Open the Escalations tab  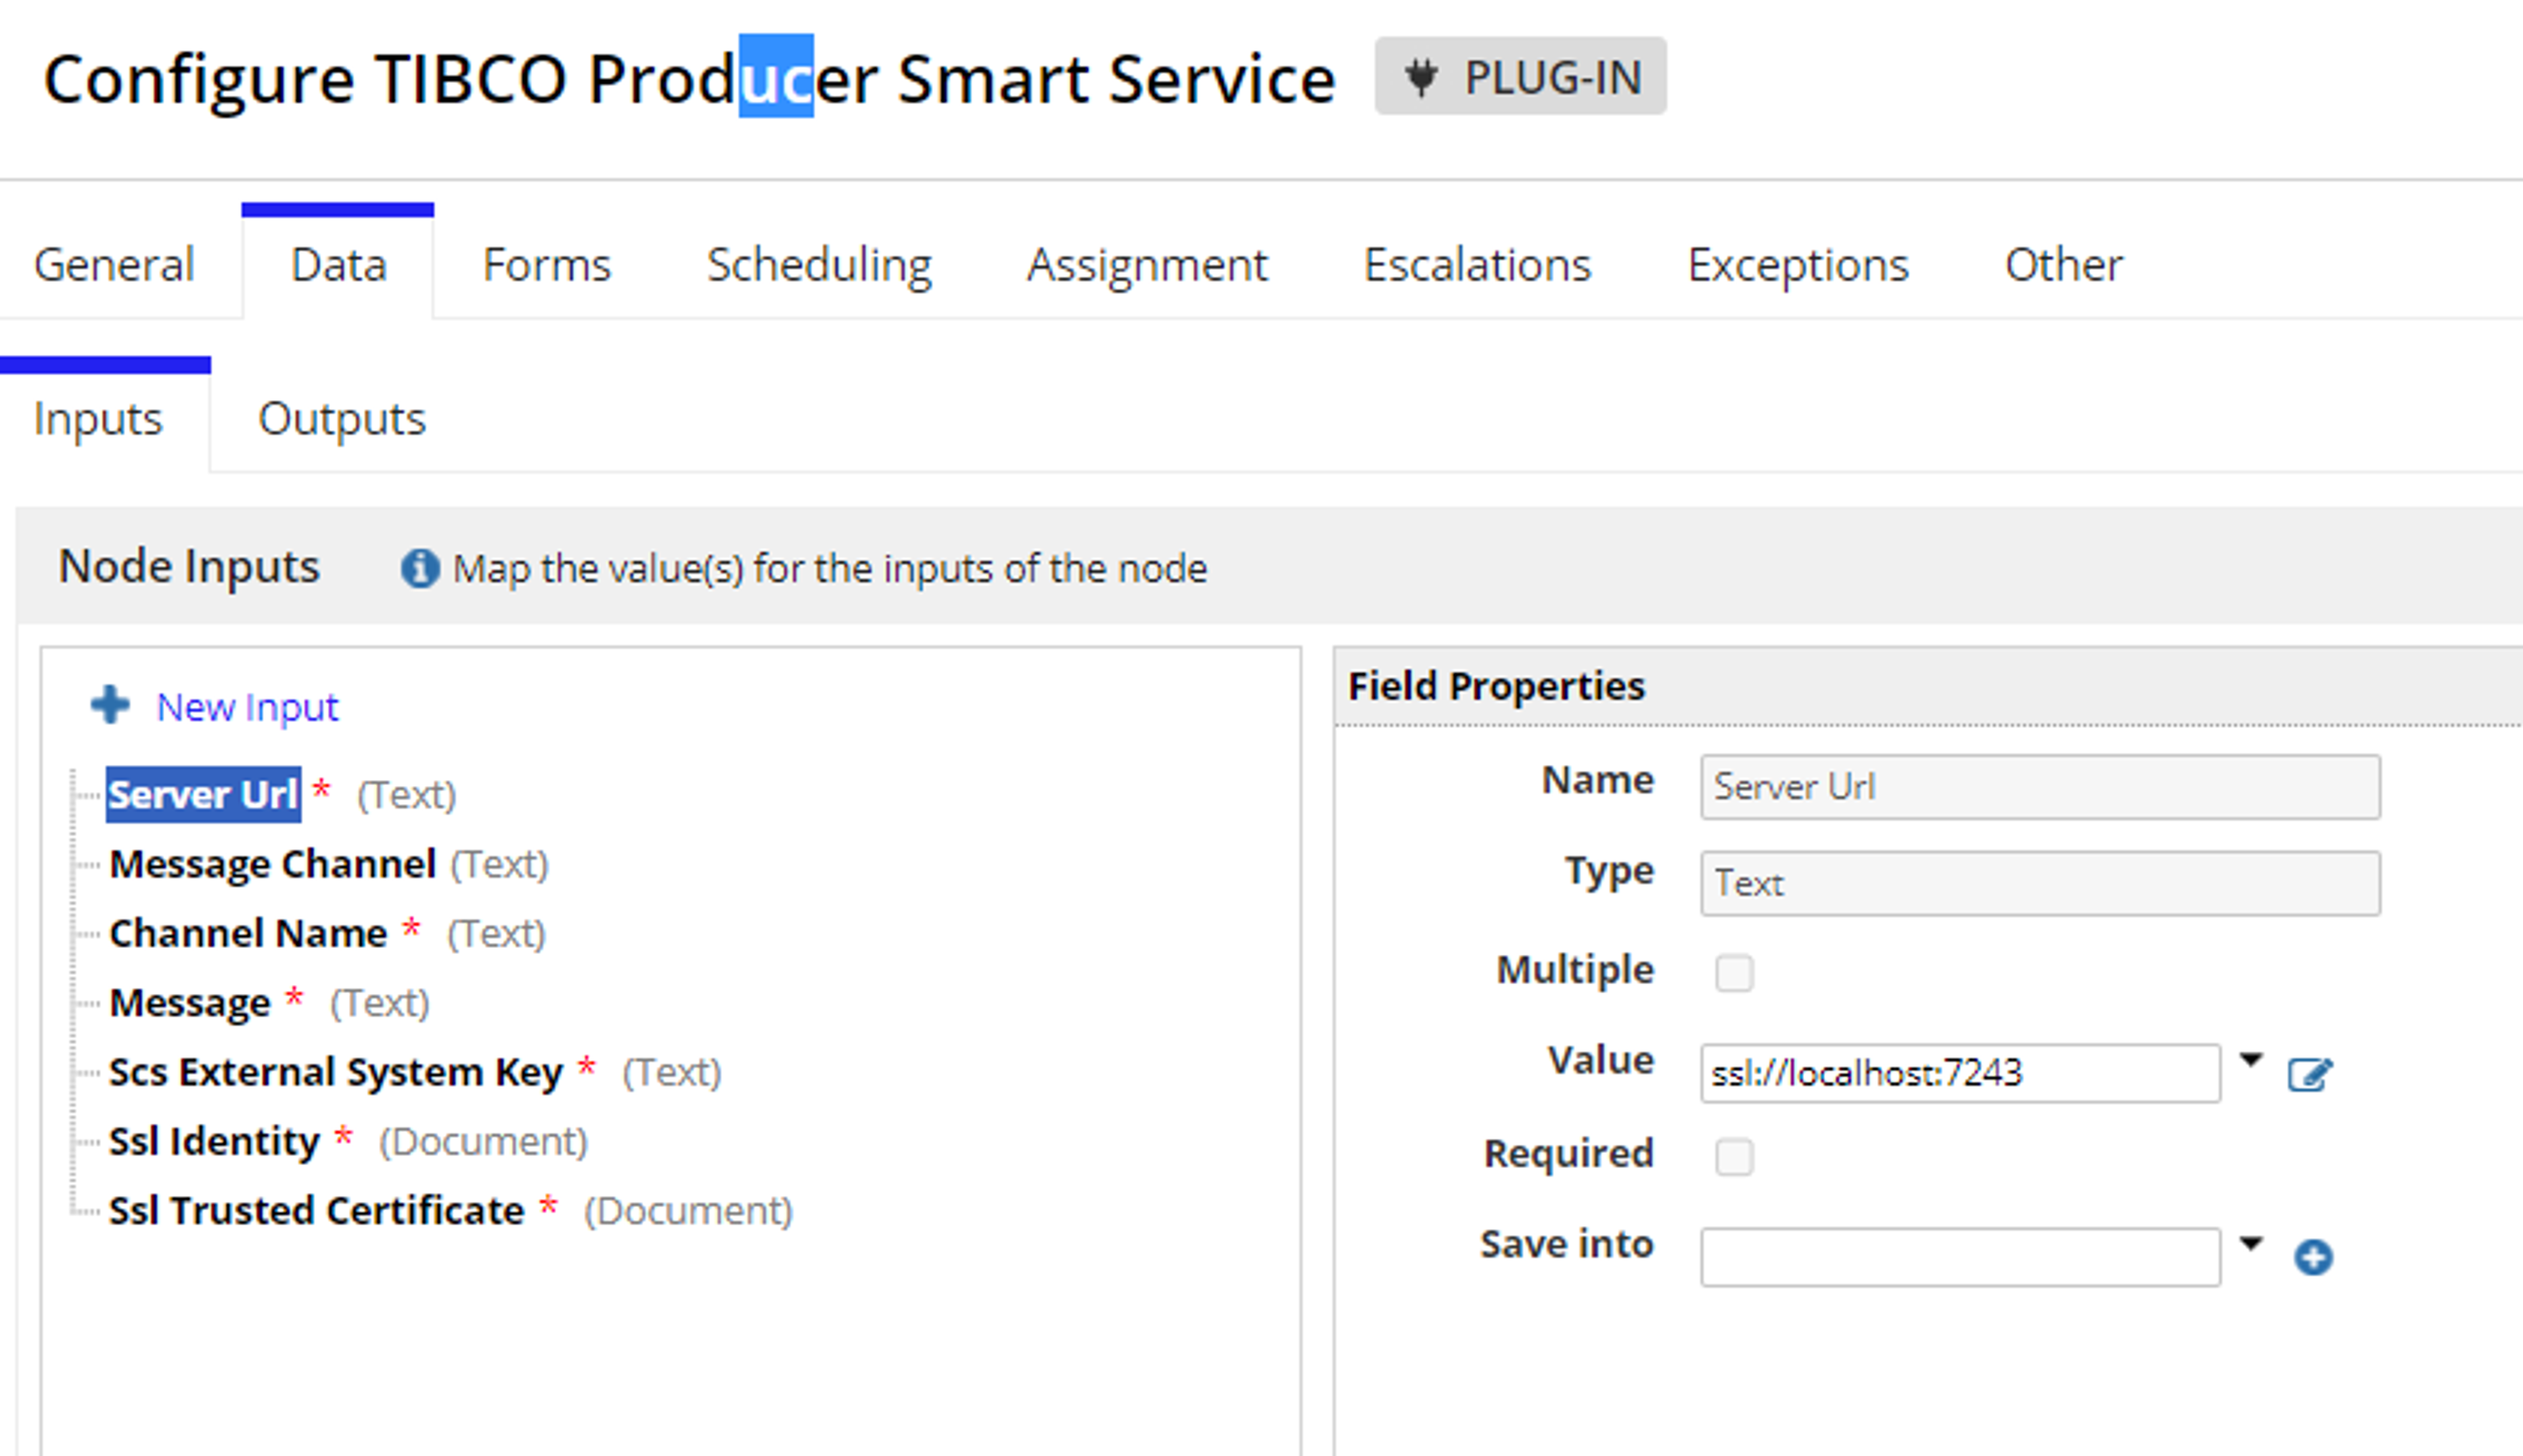pyautogui.click(x=1477, y=265)
